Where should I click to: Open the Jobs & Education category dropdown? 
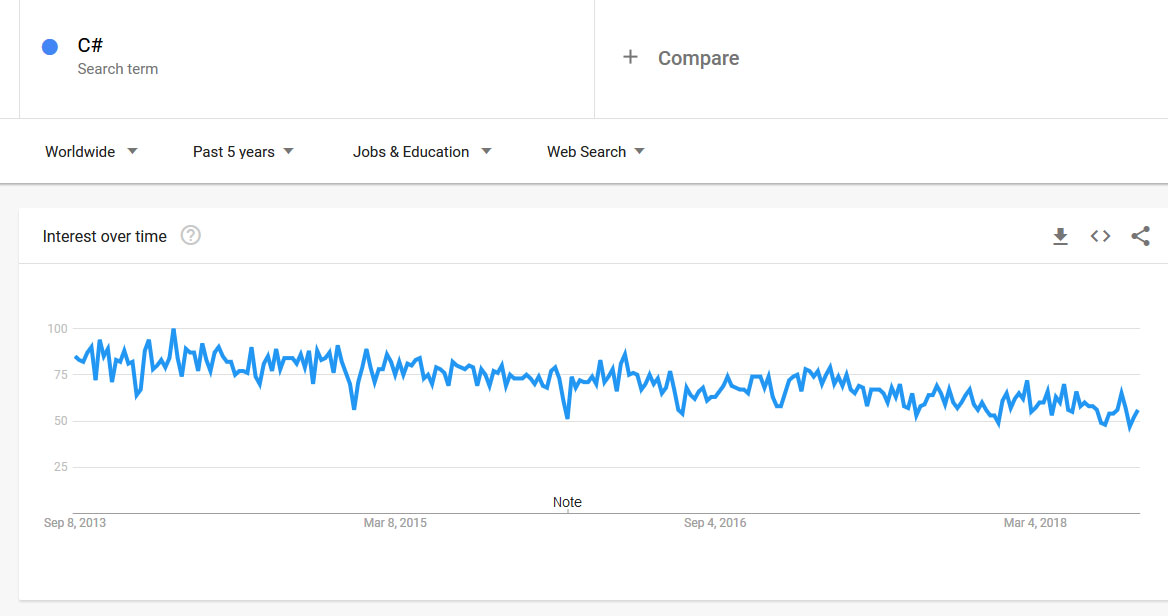(x=421, y=152)
